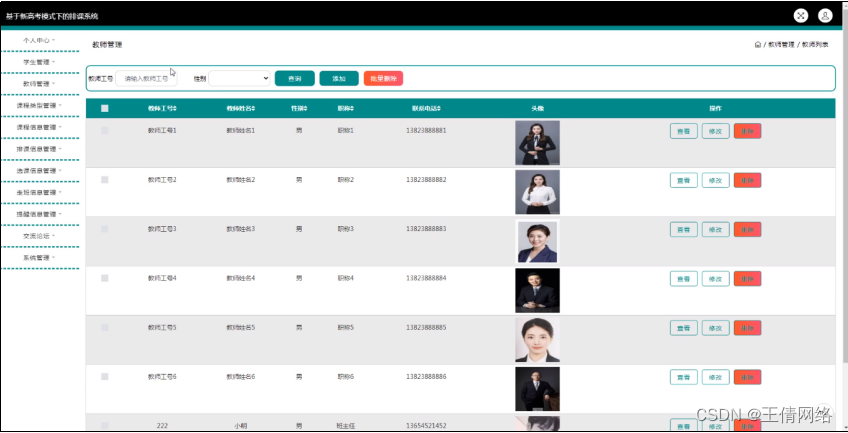View details for 教师工号1 row

pyautogui.click(x=684, y=131)
